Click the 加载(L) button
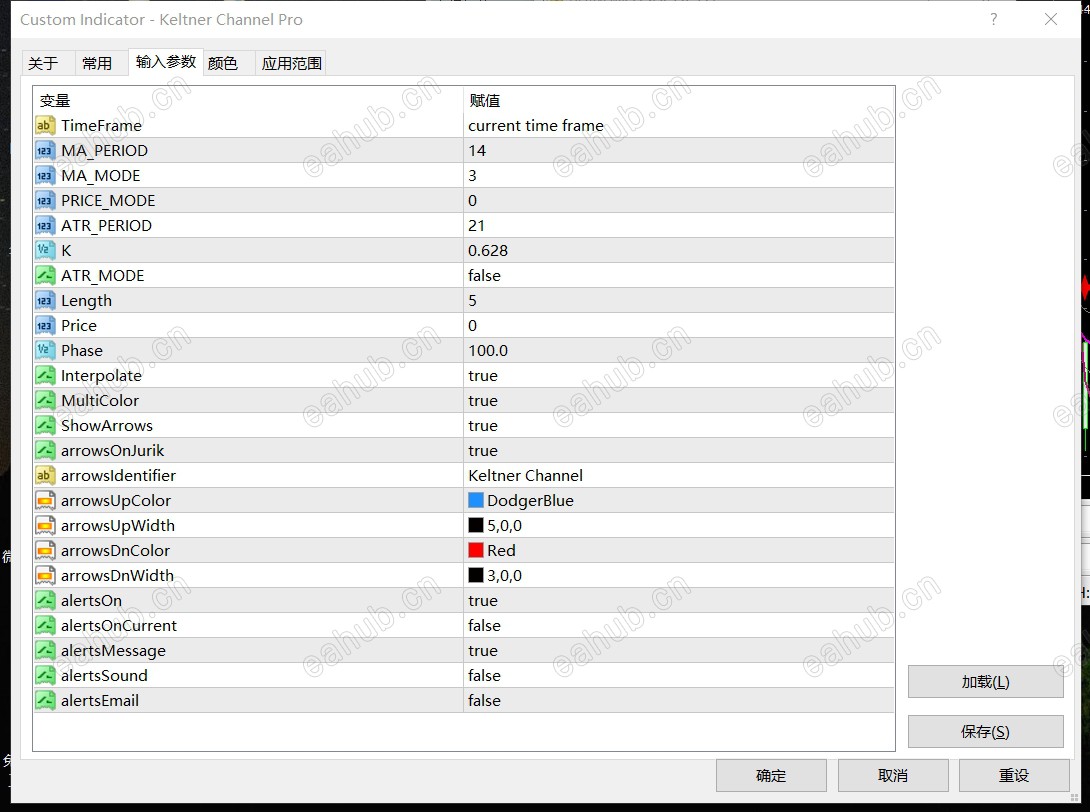The width and height of the screenshot is (1090, 812). pos(985,682)
